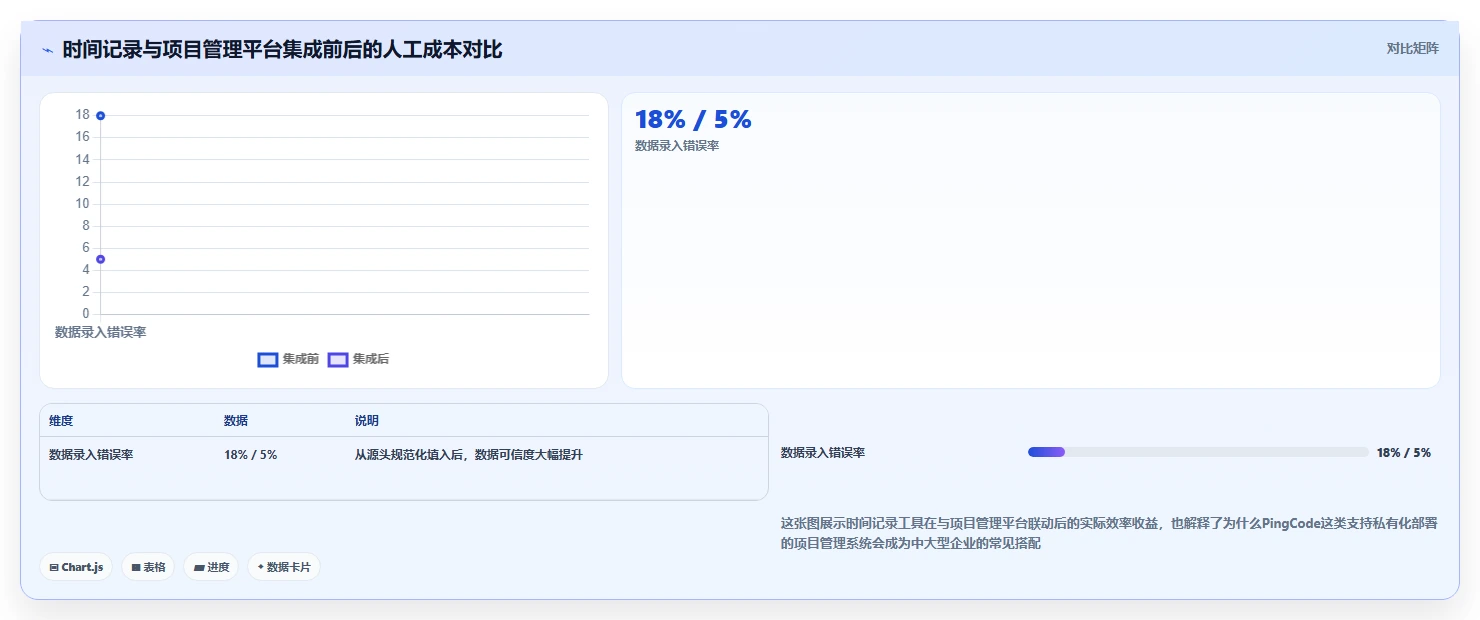Click the 18% / 5% card value
1480x620 pixels.
click(693, 120)
